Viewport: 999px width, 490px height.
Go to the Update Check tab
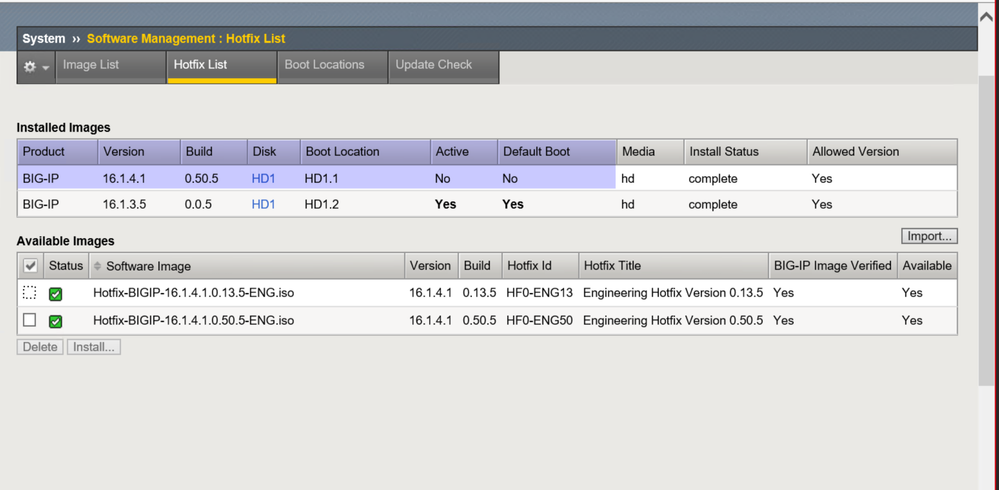[433, 65]
